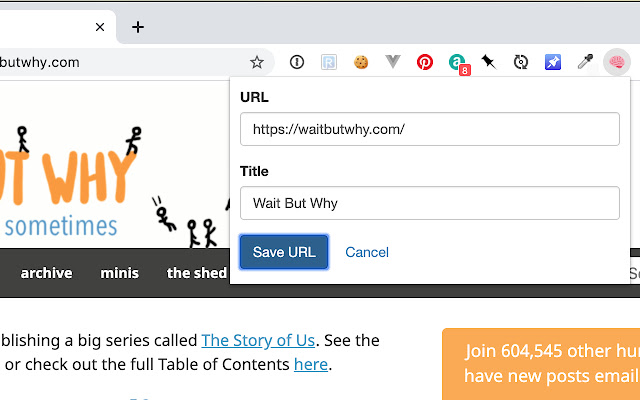Viewport: 640px width, 400px height.
Task: Follow The Story of Us link
Action: (258, 340)
